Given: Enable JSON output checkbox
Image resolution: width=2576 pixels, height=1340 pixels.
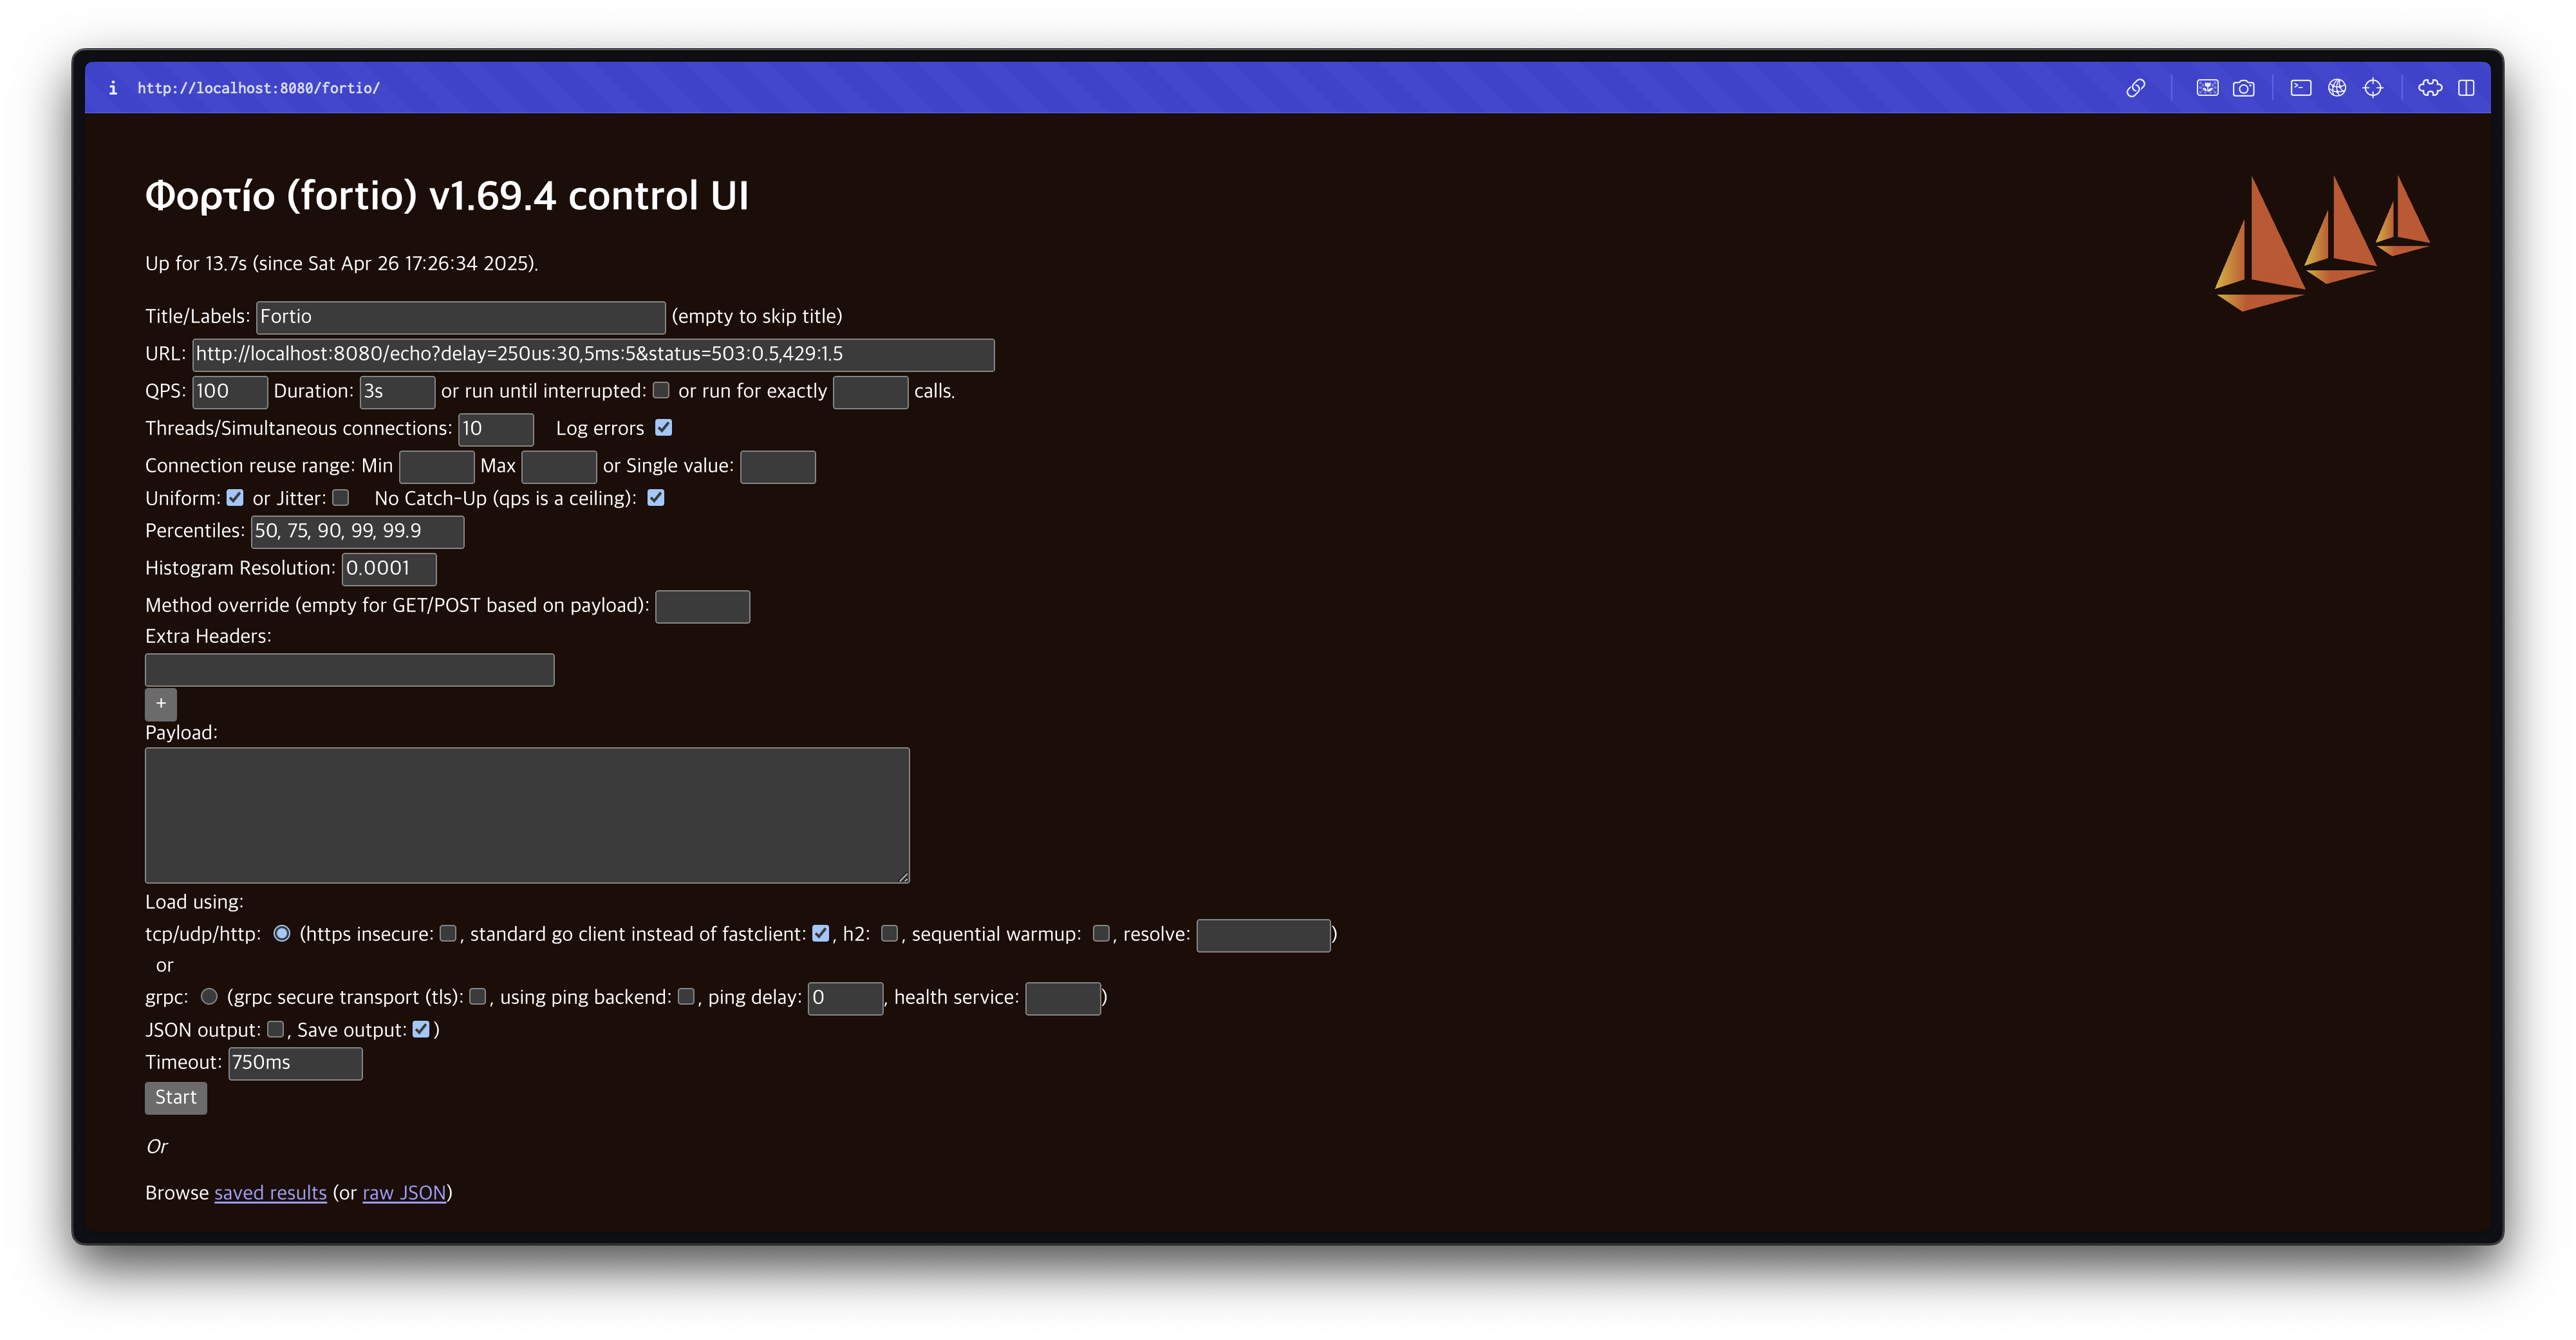Looking at the screenshot, I should pos(276,1029).
